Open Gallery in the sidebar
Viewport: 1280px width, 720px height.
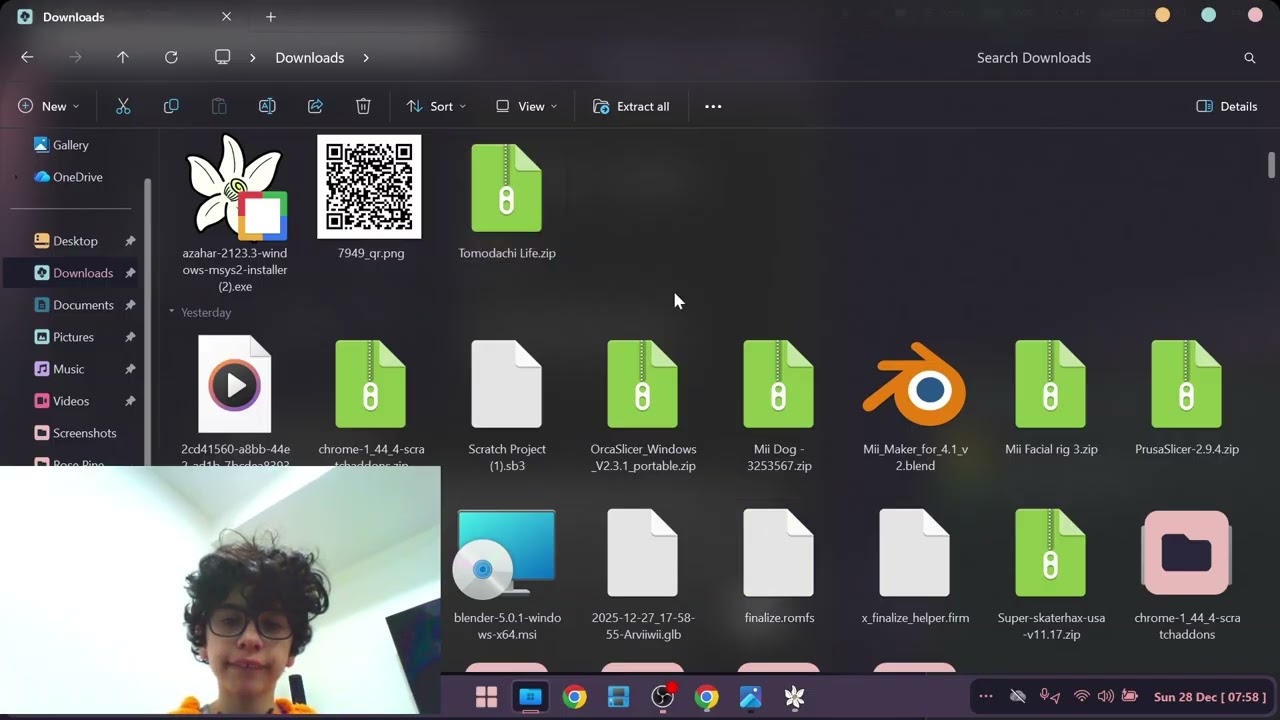pyautogui.click(x=70, y=145)
